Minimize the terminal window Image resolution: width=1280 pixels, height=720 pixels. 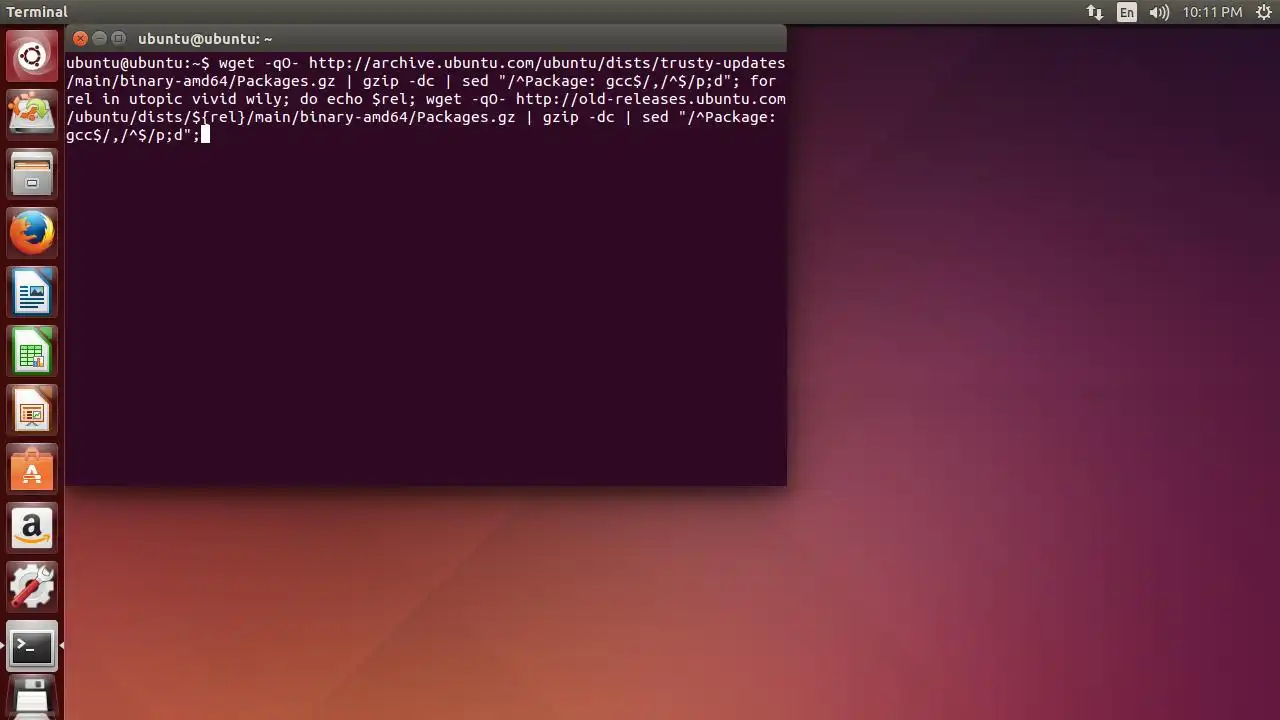[100, 38]
